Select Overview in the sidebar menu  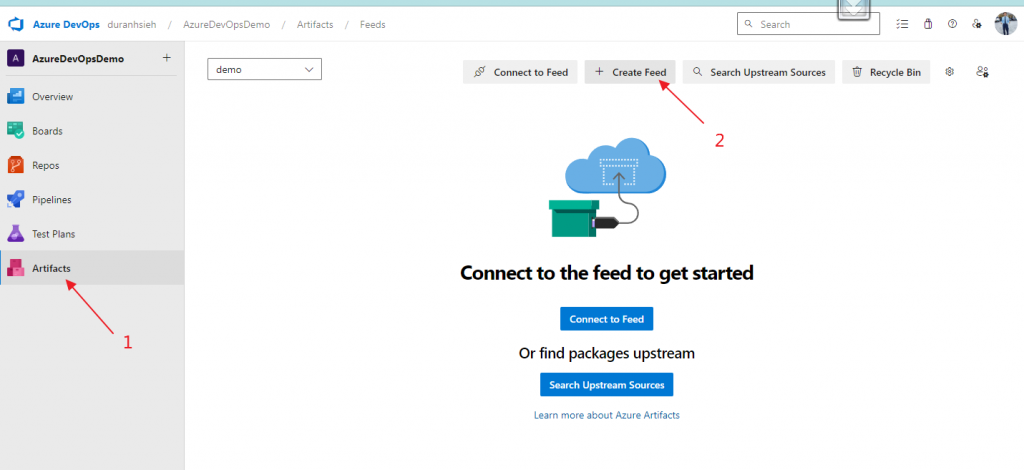pyautogui.click(x=53, y=97)
